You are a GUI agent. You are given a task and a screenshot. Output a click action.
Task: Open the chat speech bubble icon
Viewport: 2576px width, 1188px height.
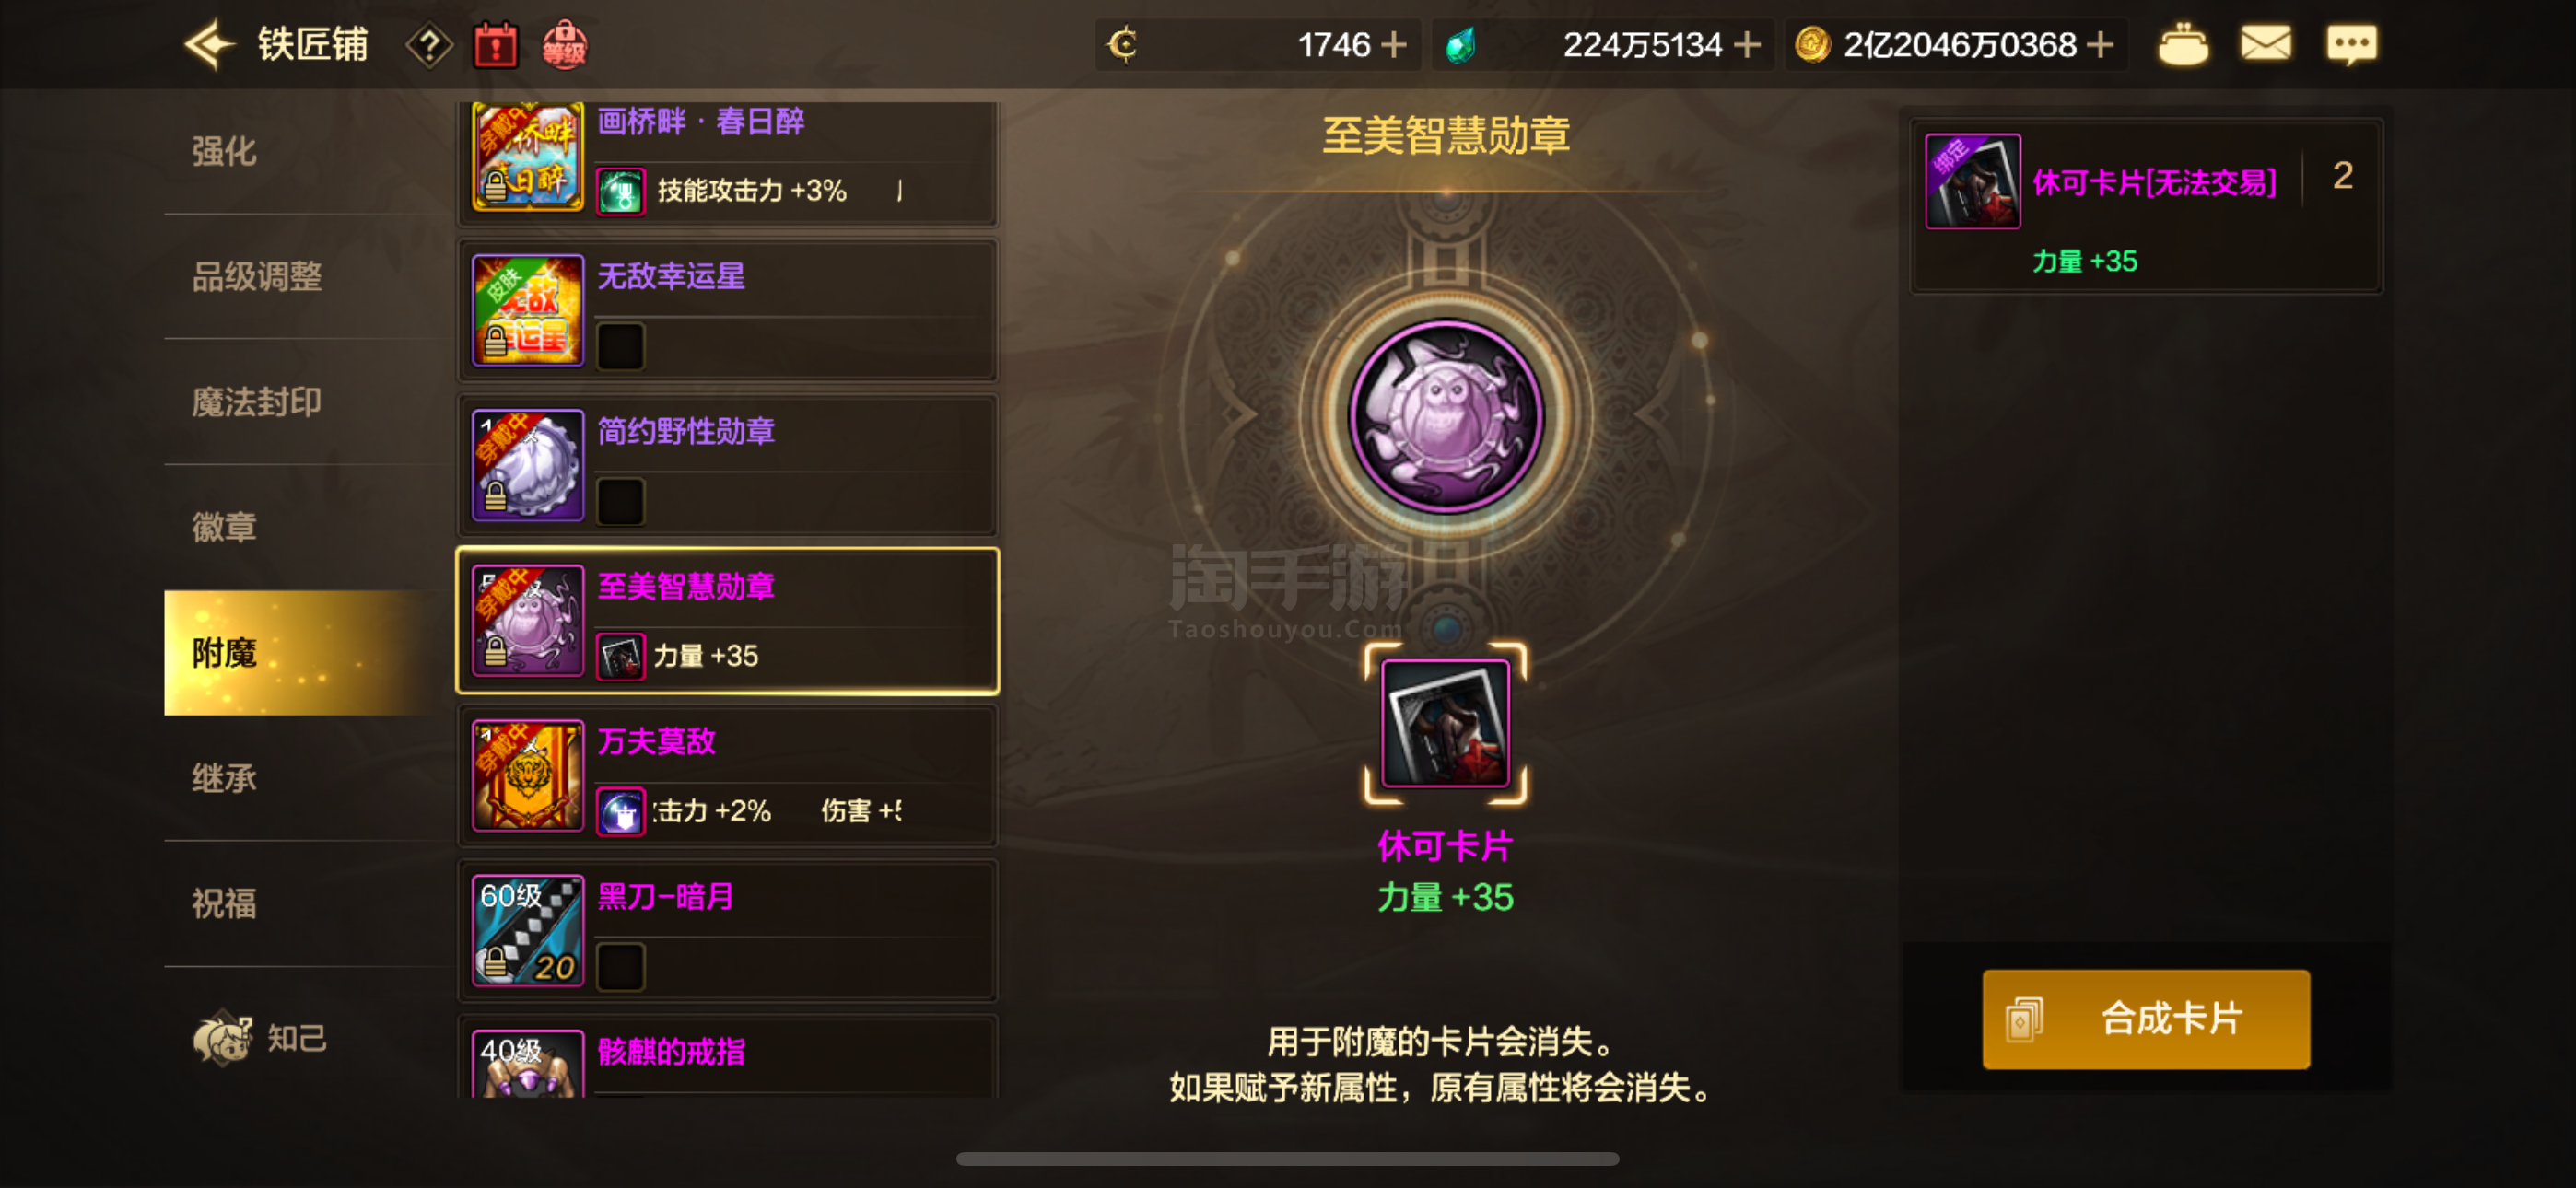(x=2351, y=45)
